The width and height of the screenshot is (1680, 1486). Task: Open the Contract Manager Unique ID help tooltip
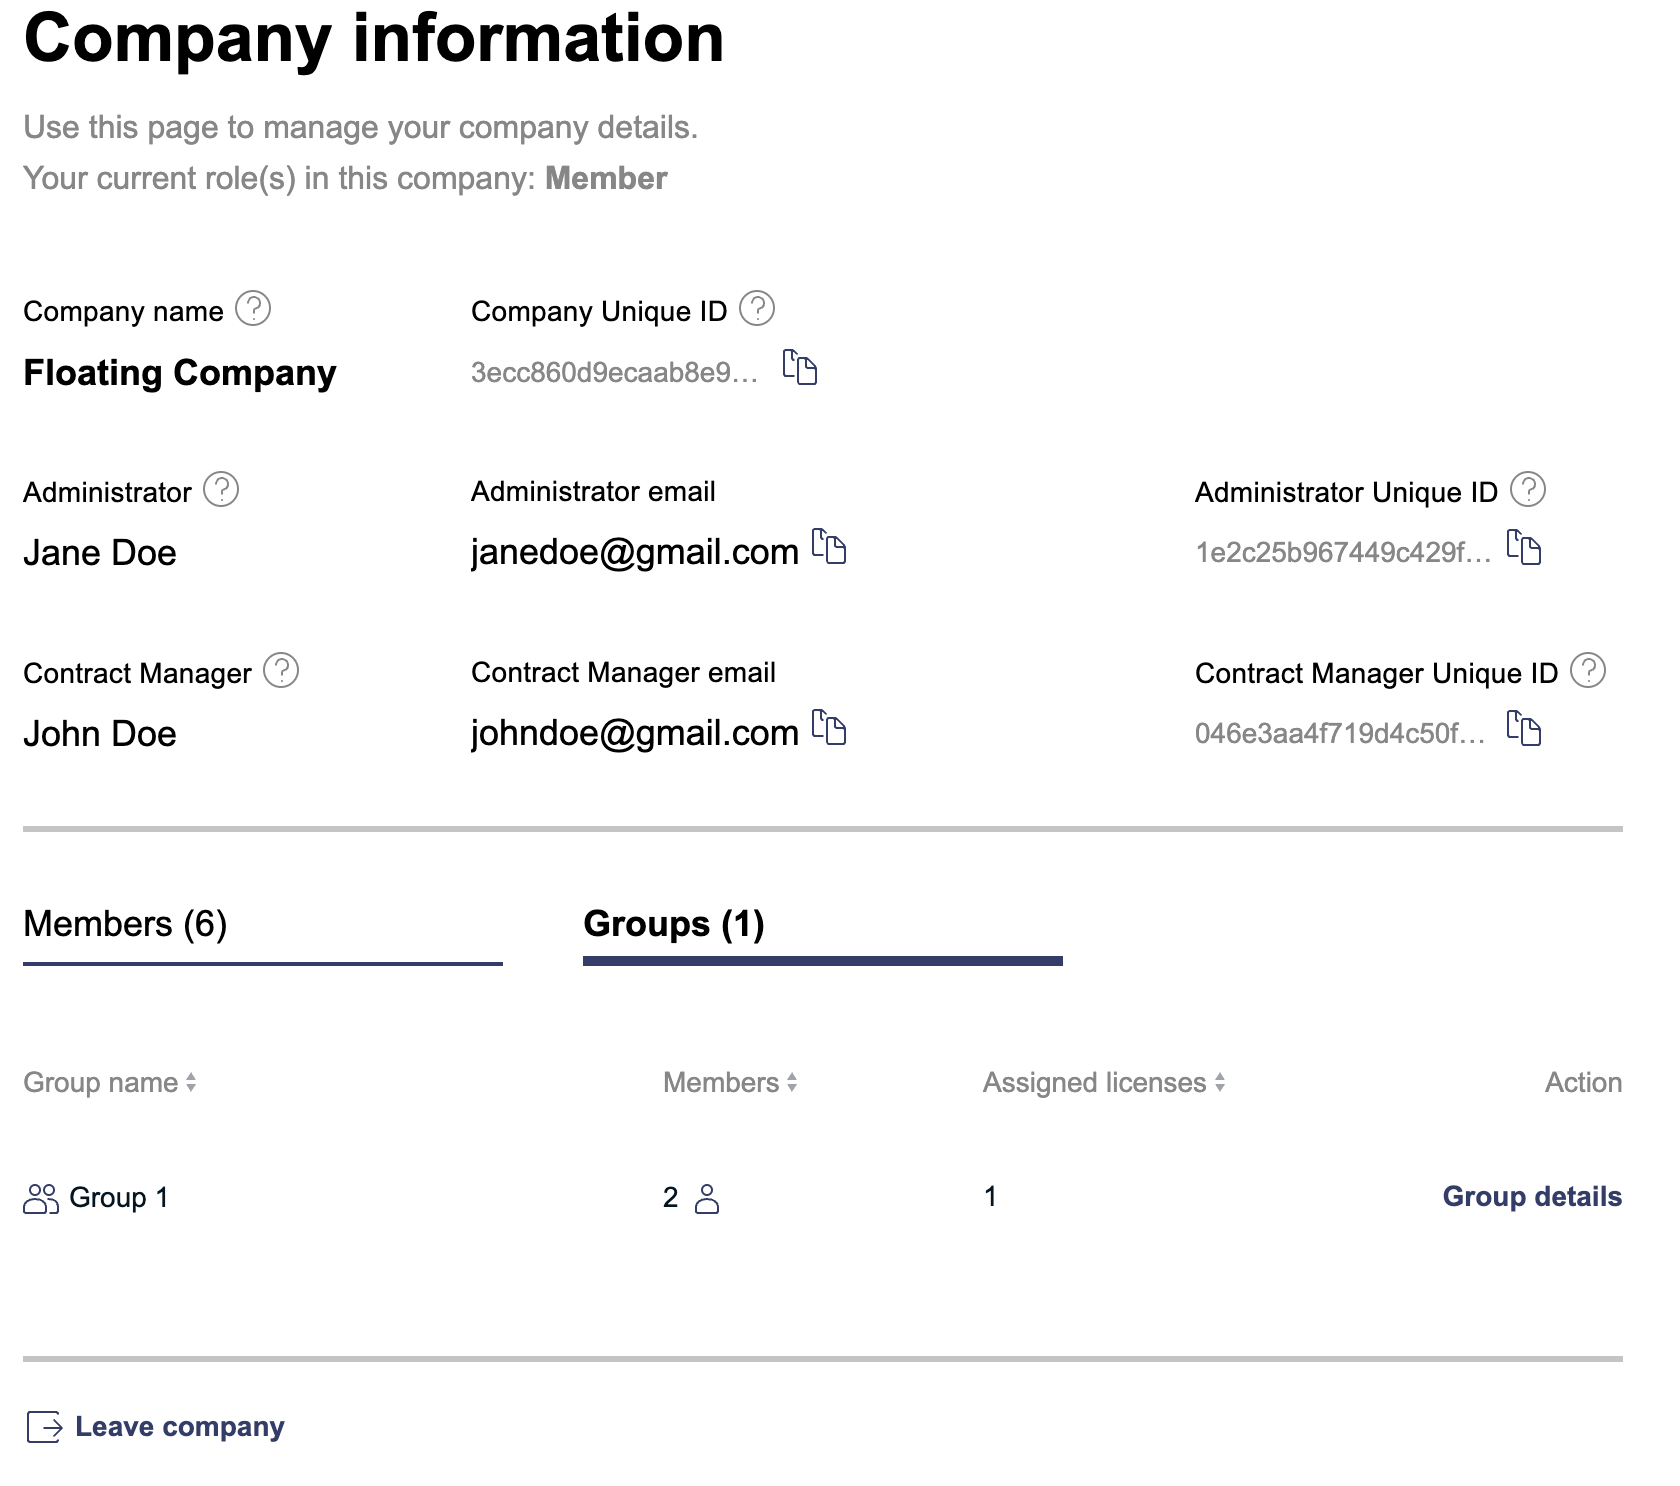pos(1588,671)
